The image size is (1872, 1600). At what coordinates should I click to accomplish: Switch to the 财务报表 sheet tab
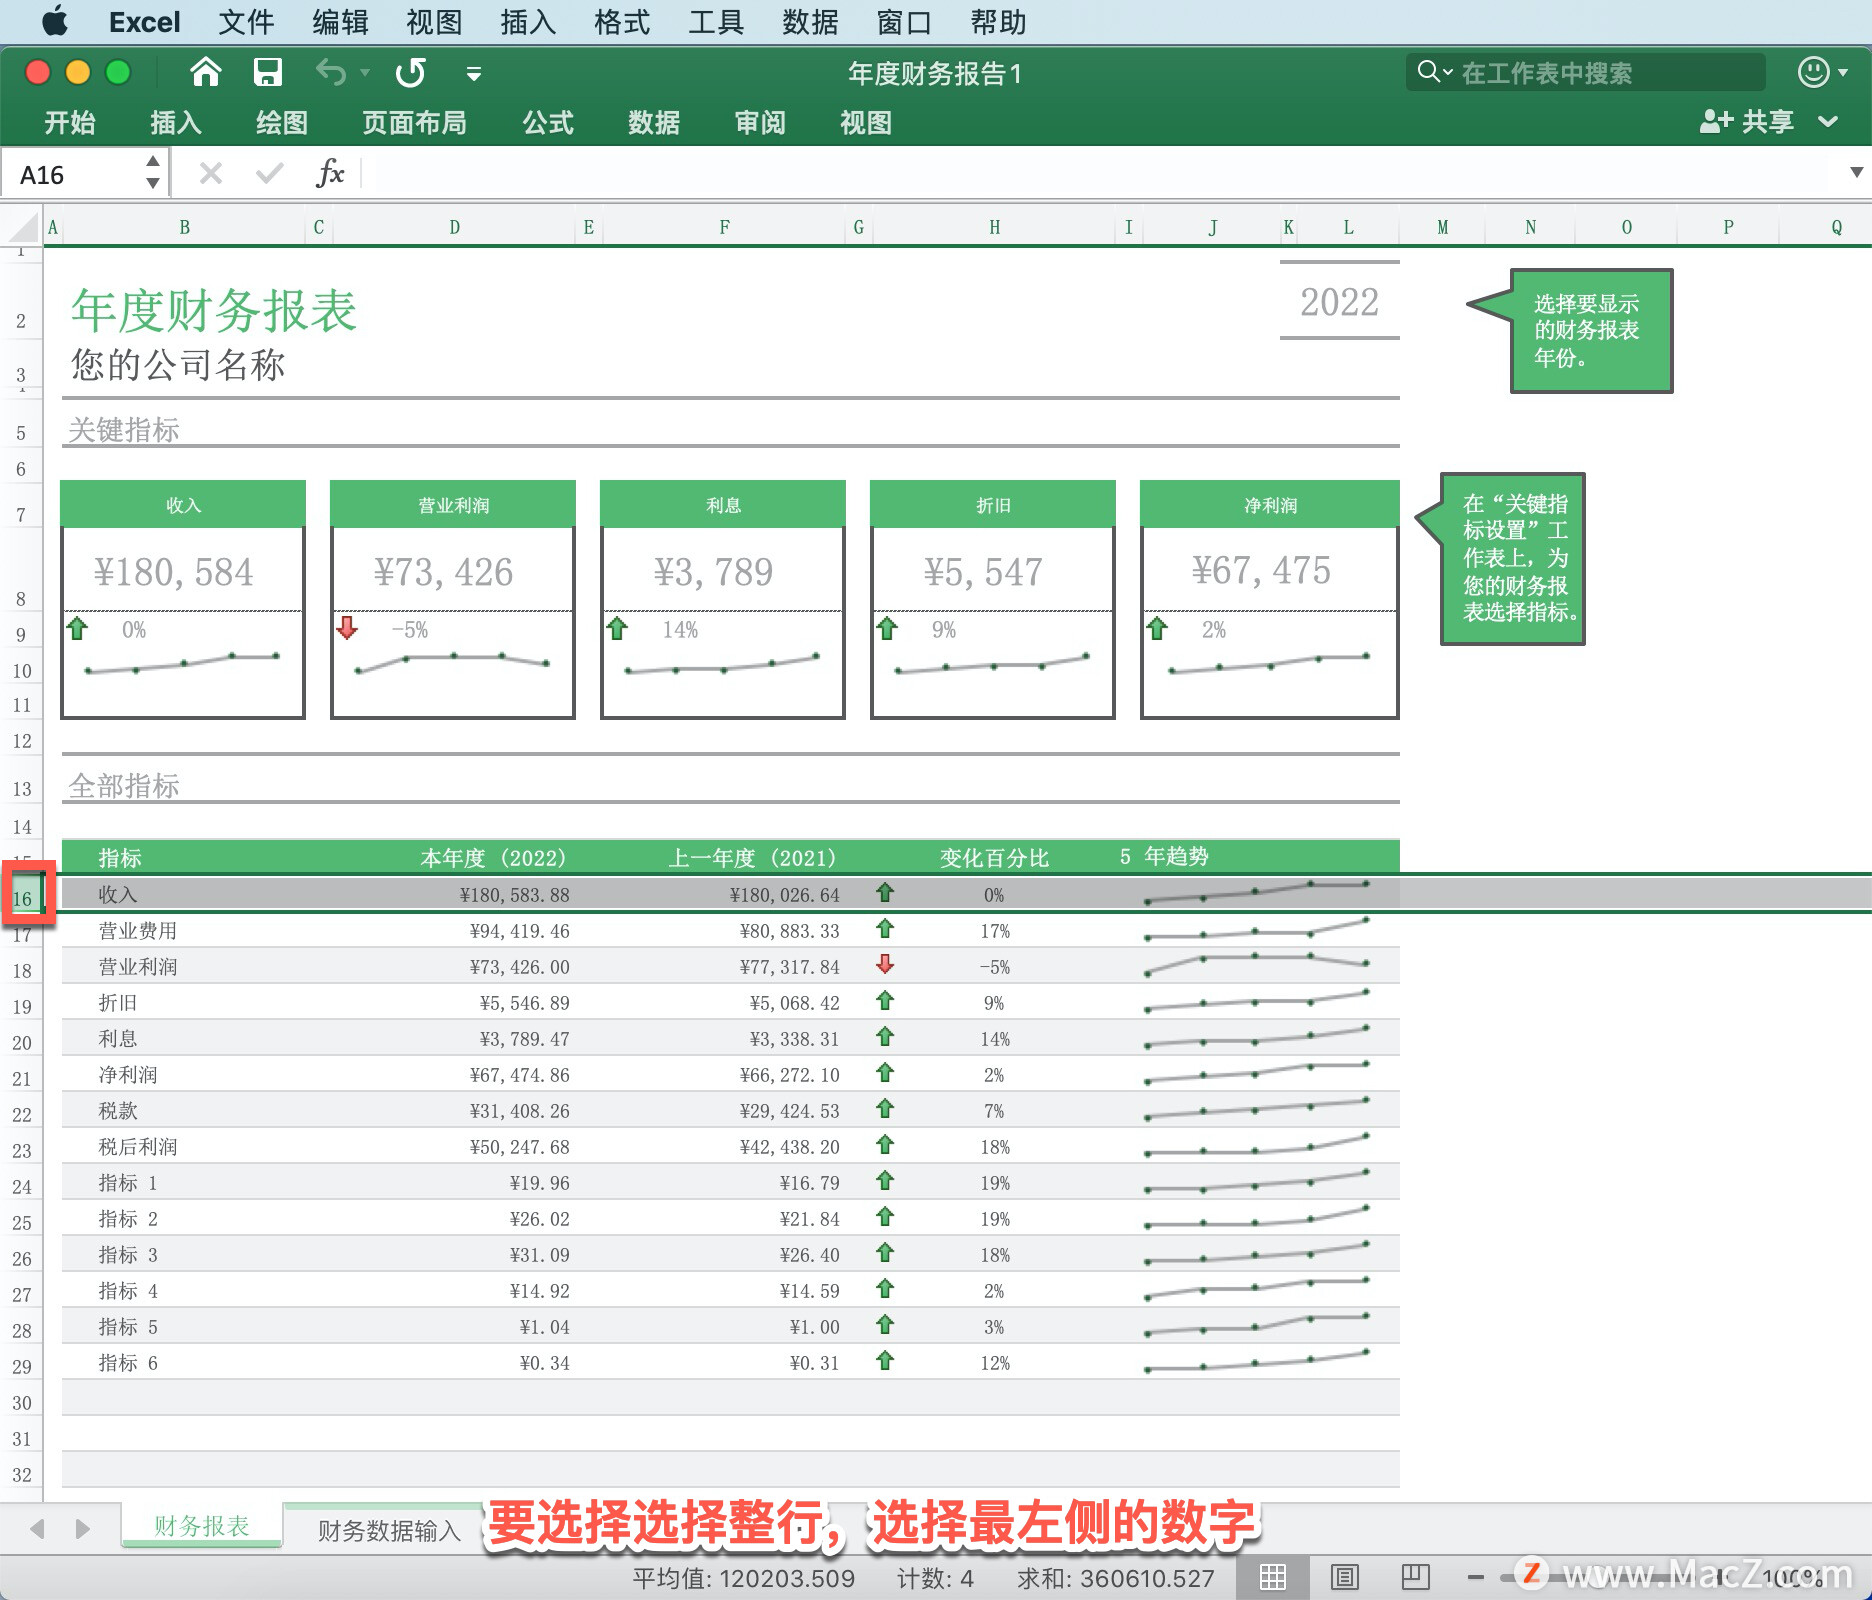pyautogui.click(x=202, y=1526)
